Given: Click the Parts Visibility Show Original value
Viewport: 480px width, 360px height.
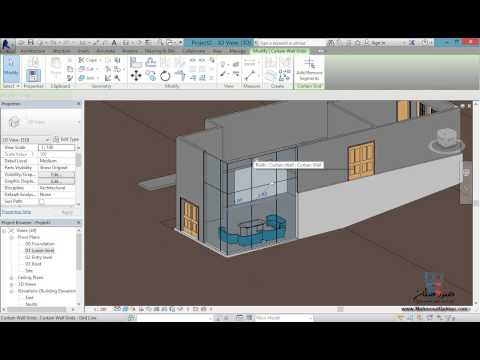Looking at the screenshot, I should 56,167.
